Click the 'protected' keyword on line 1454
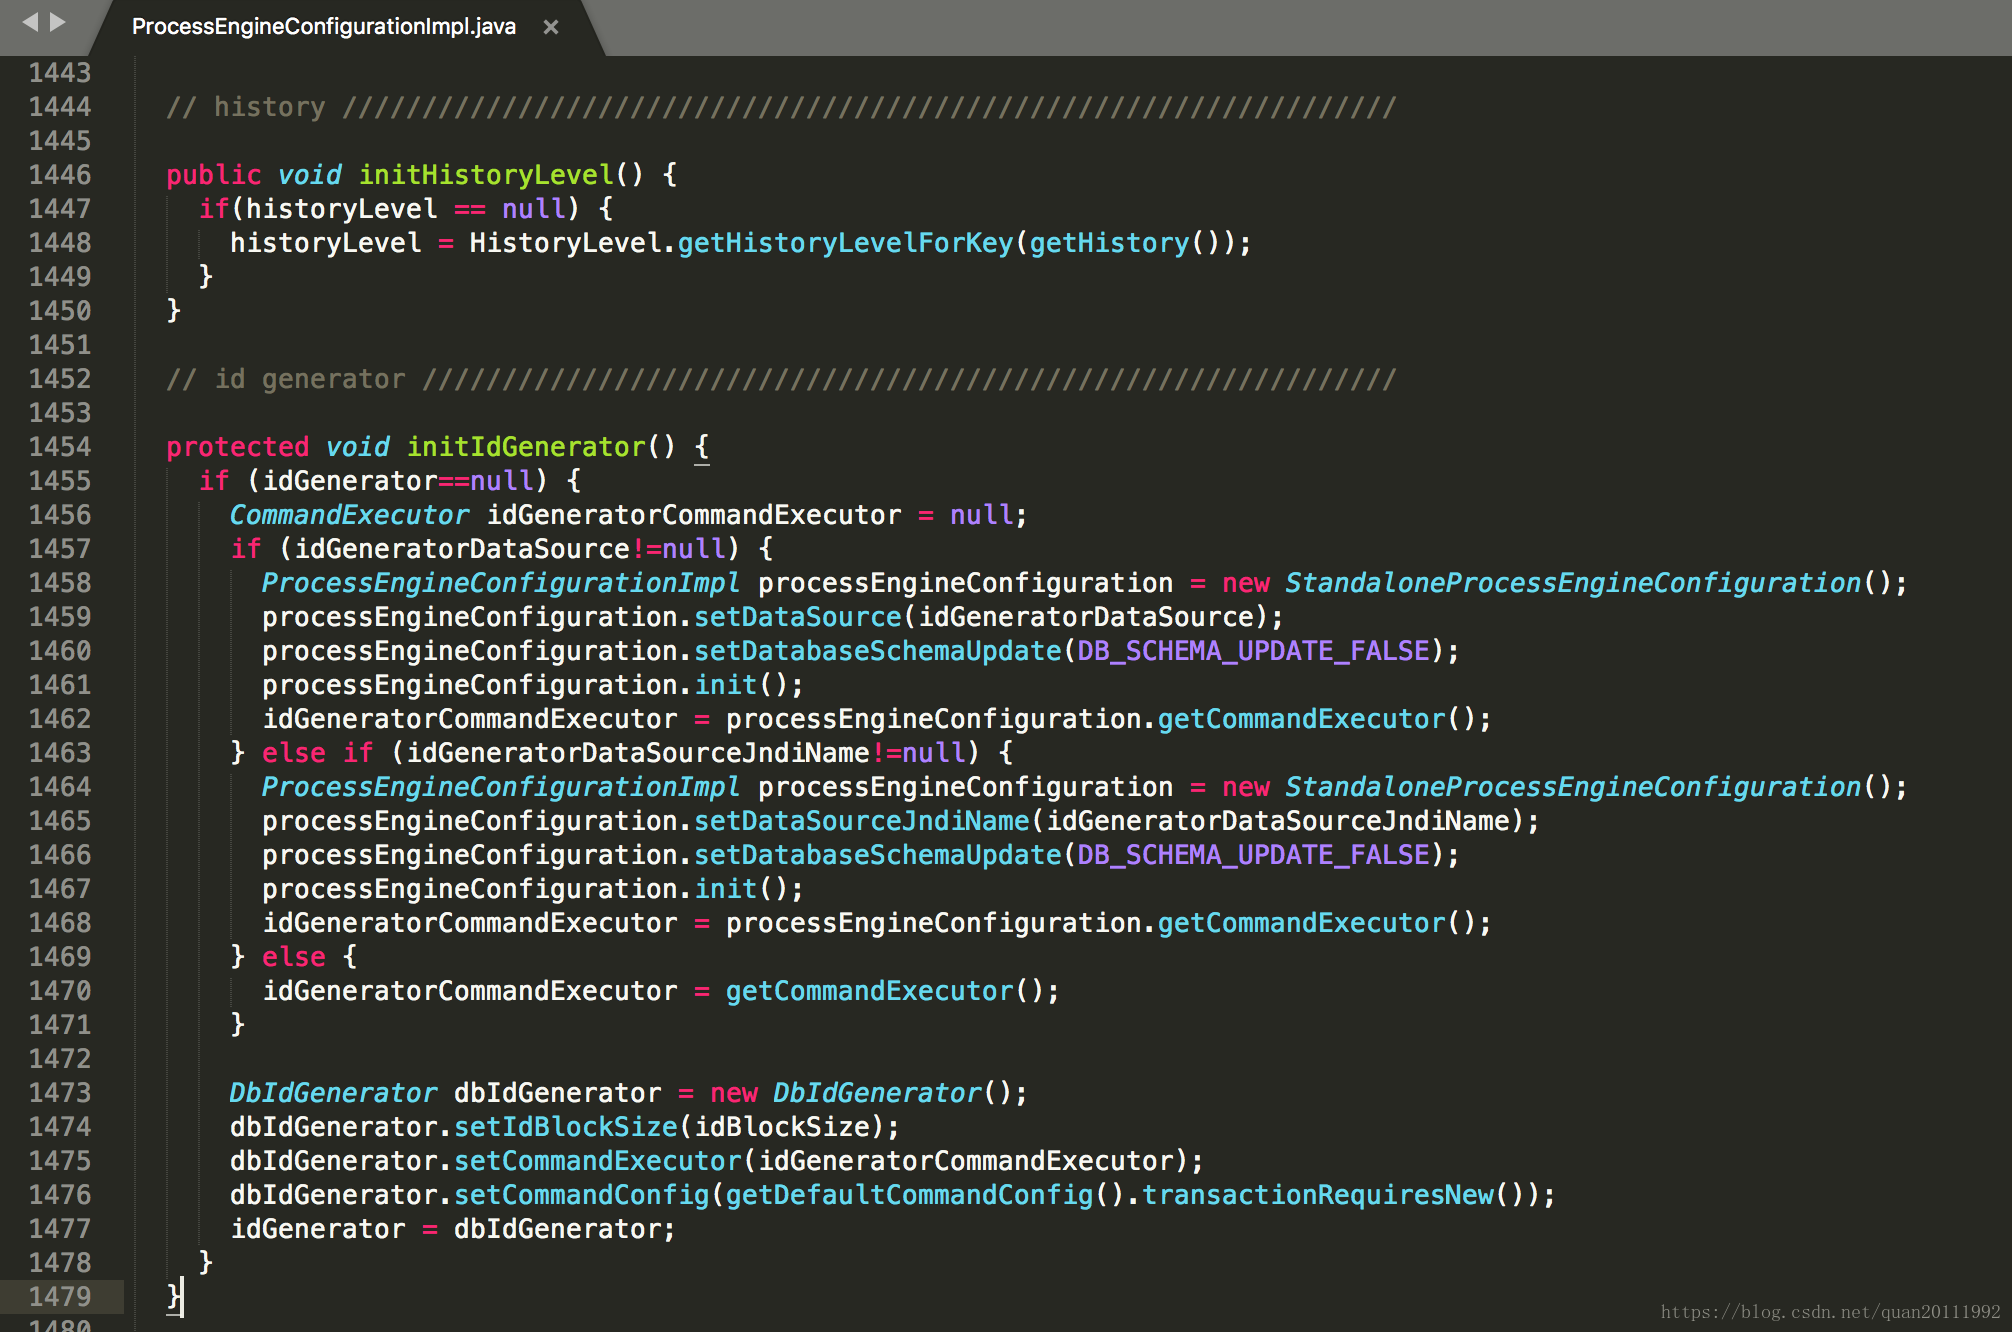The width and height of the screenshot is (2012, 1332). pyautogui.click(x=238, y=447)
